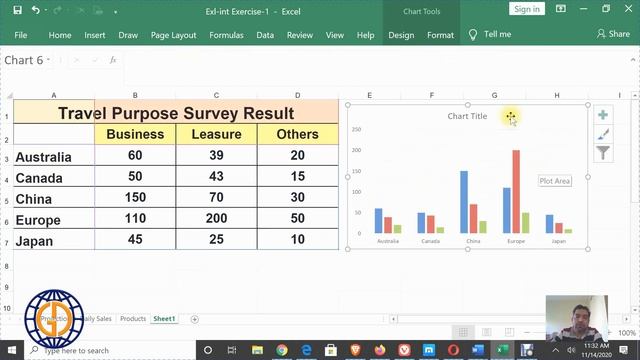Select the Japan cell
The height and width of the screenshot is (360, 640).
[54, 240]
